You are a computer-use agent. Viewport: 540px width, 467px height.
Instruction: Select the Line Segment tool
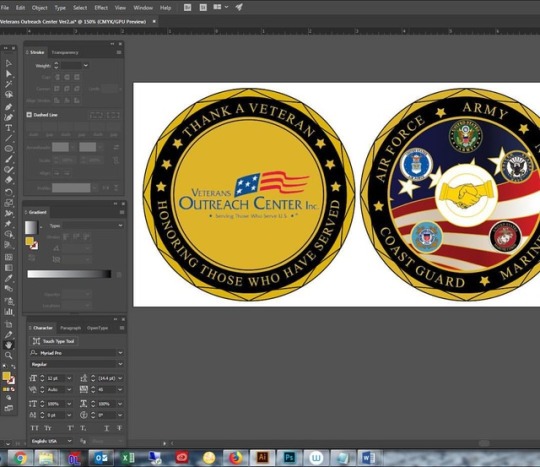tap(9, 138)
